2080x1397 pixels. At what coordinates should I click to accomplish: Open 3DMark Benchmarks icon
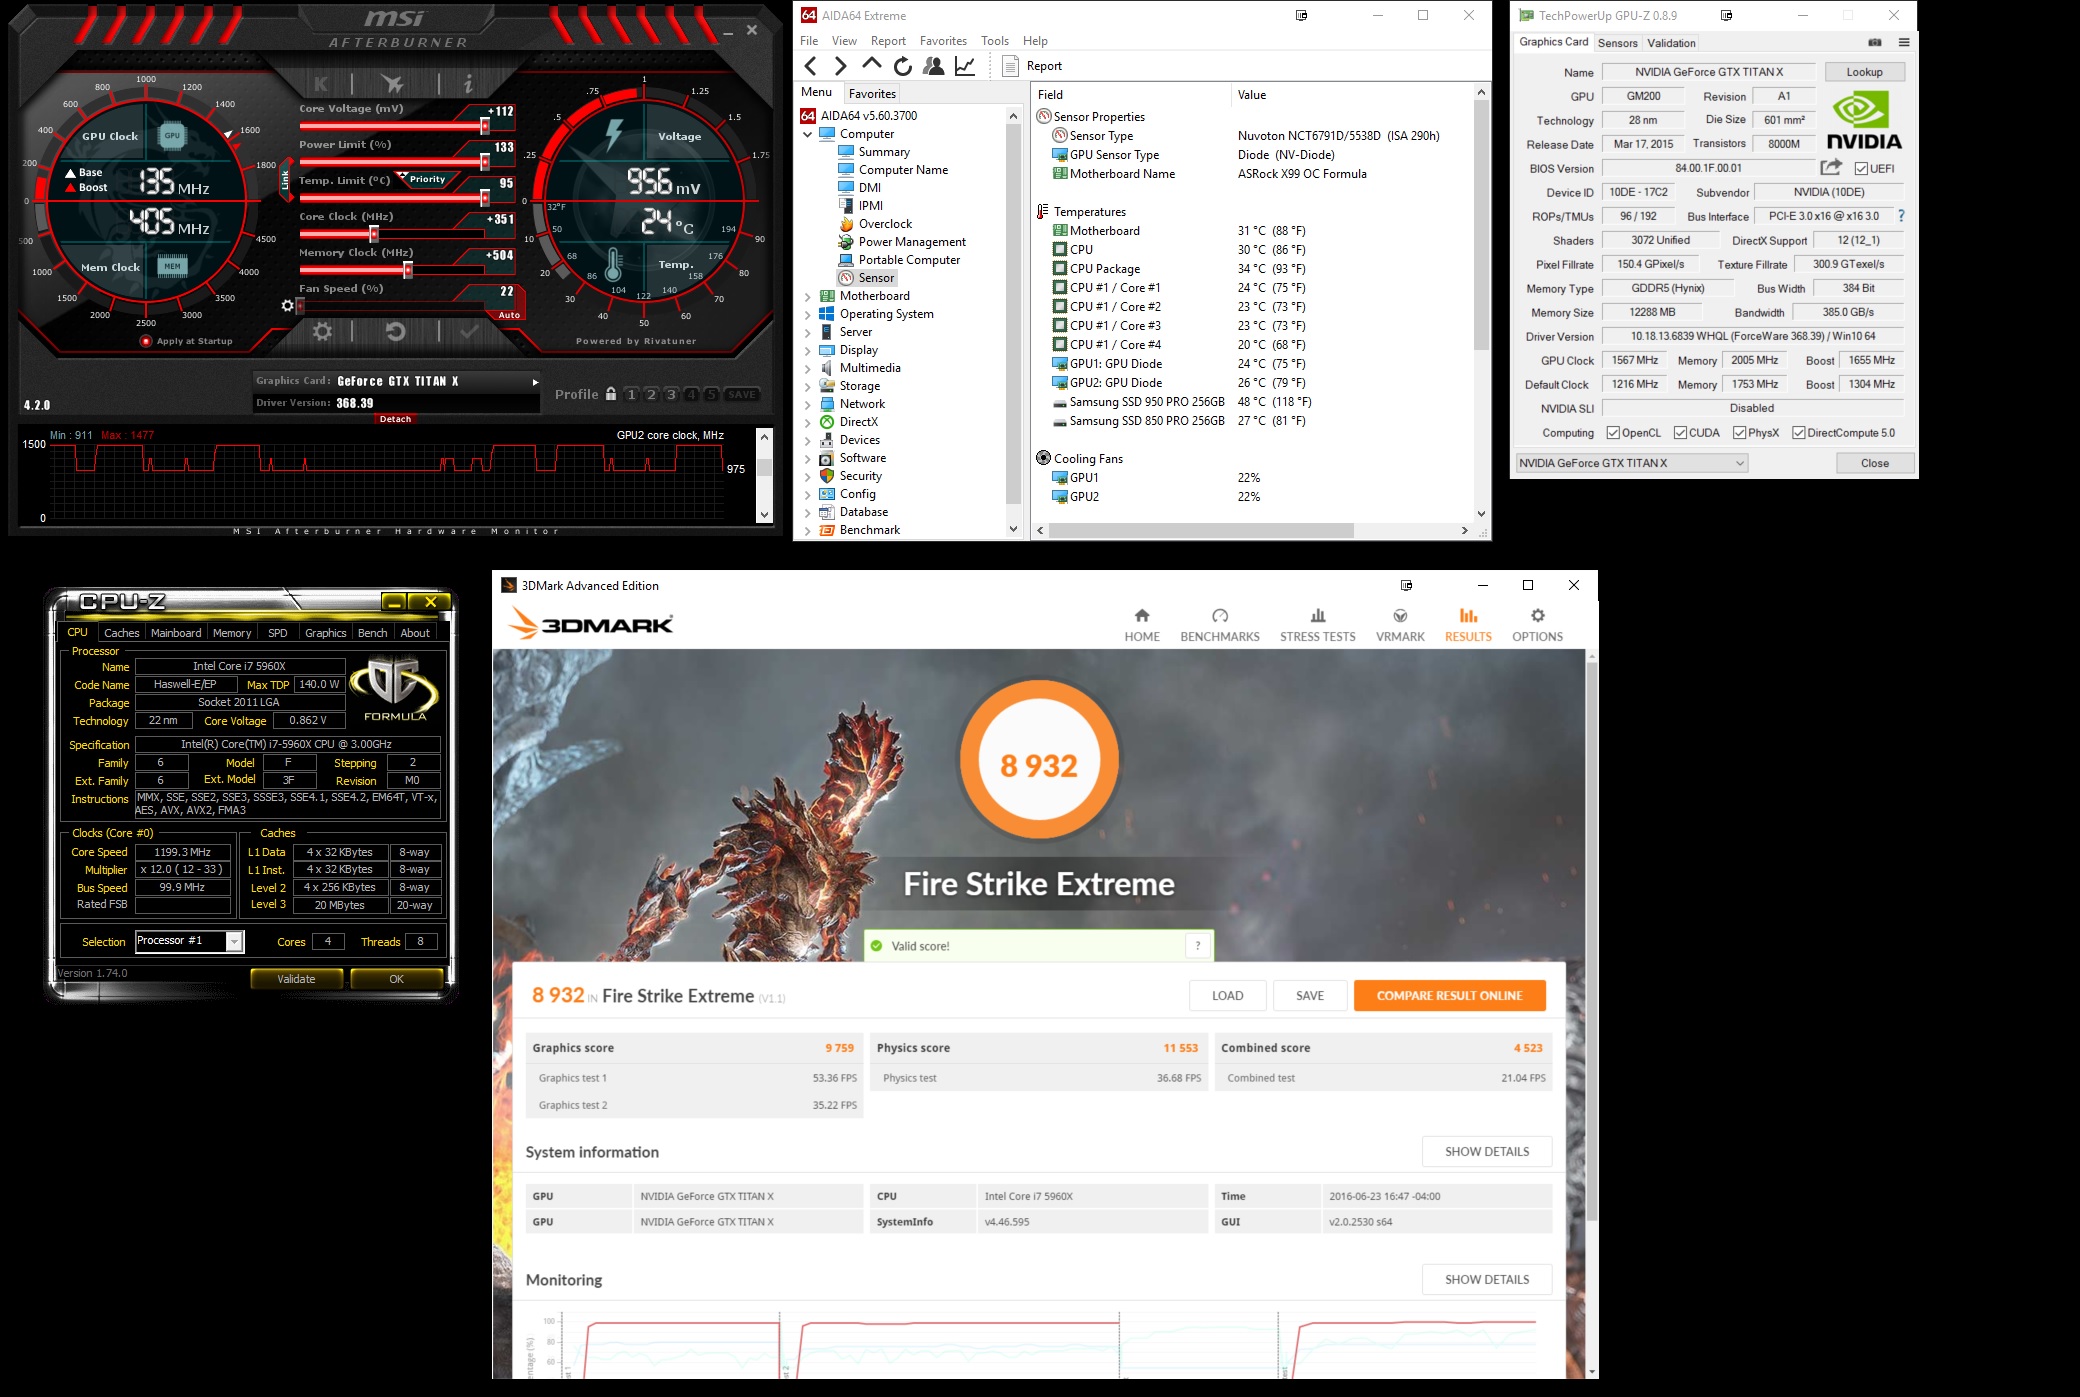(1220, 616)
